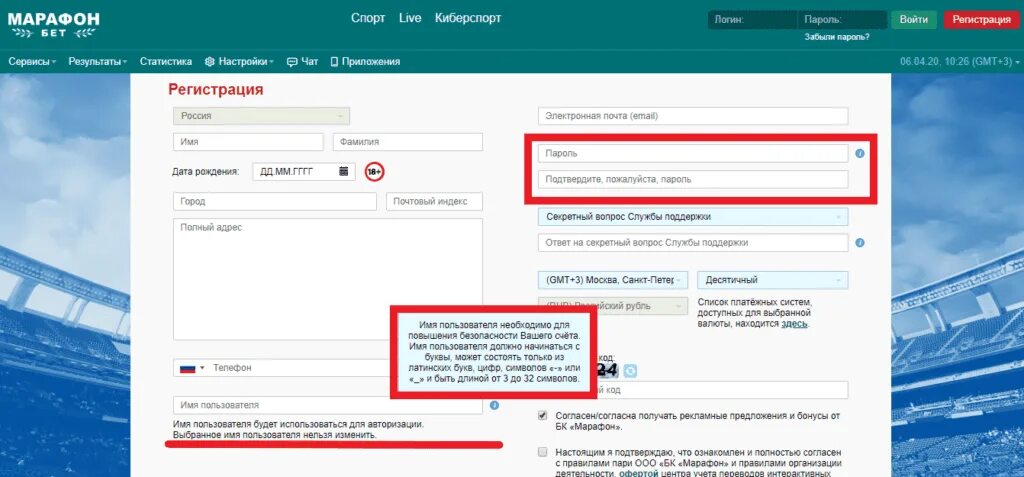The height and width of the screenshot is (477, 1024).
Task: Click the Имя пользователя field
Action: click(x=328, y=405)
